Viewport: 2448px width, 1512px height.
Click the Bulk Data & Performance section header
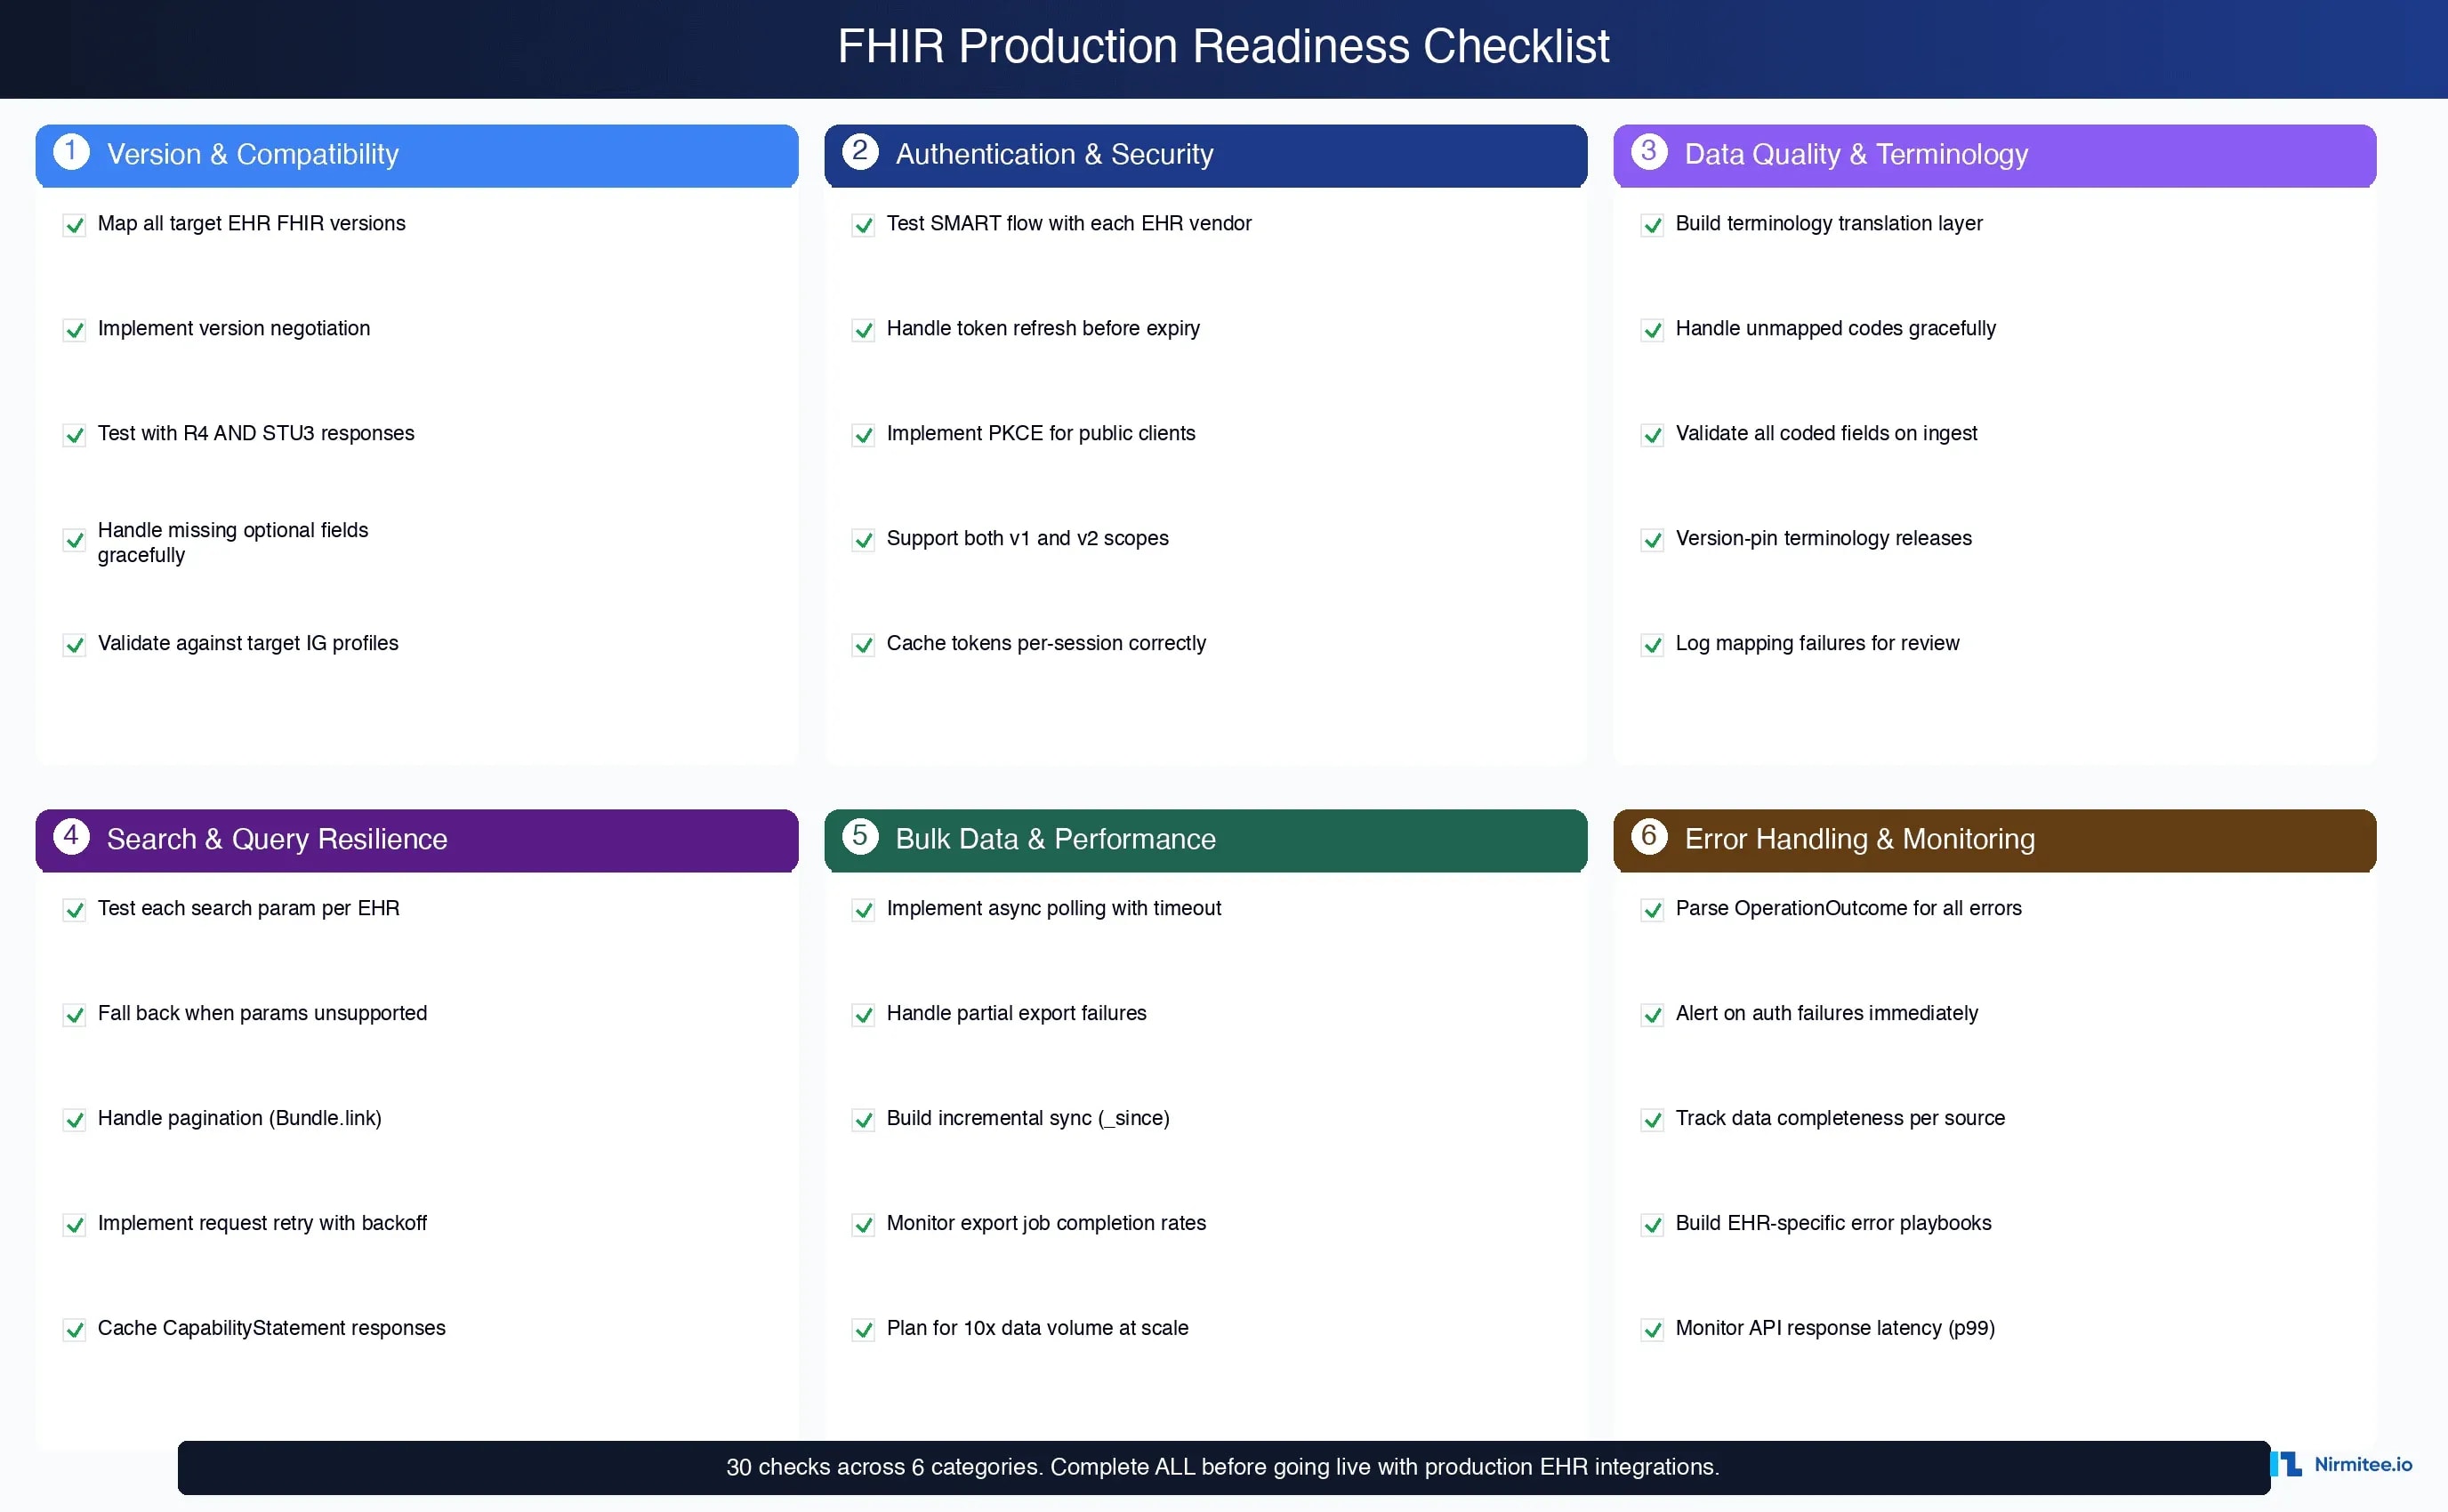(x=1205, y=840)
